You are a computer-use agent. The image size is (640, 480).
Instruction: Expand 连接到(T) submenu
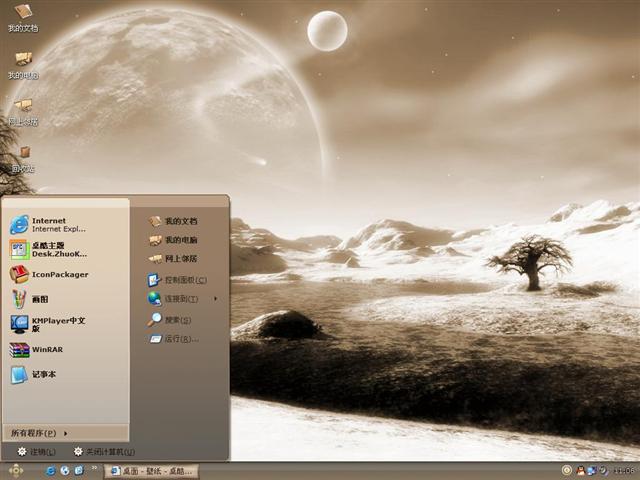(182, 299)
